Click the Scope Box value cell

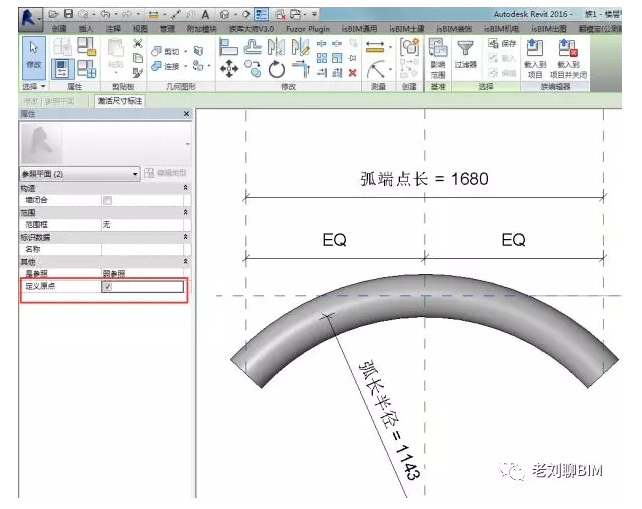tap(142, 224)
